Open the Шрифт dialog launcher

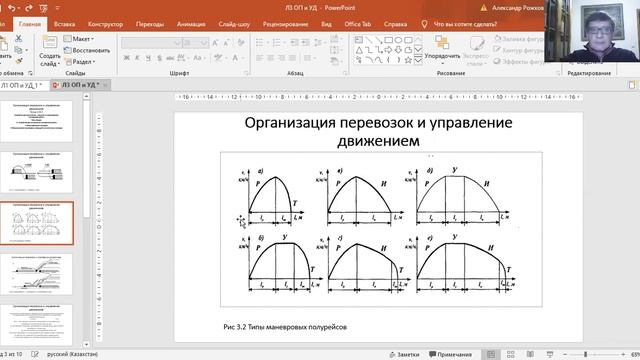coord(246,73)
